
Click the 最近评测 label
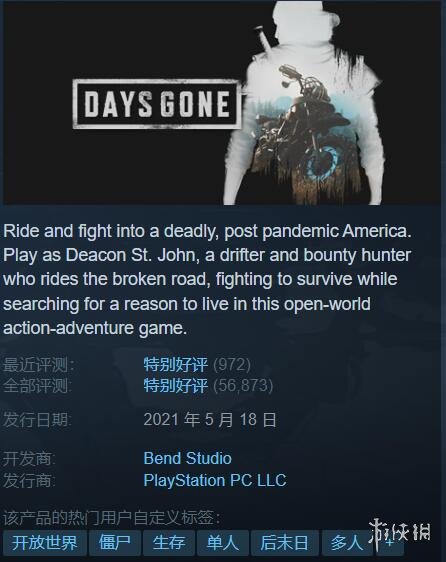pyautogui.click(x=39, y=365)
